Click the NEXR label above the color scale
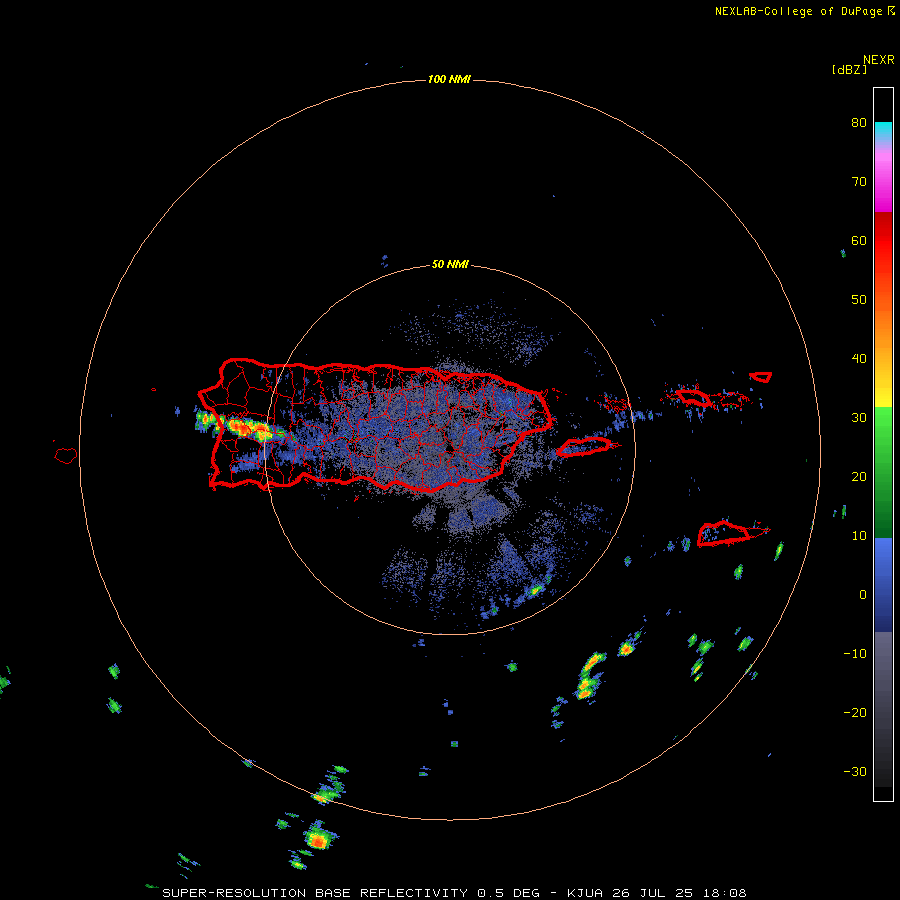The width and height of the screenshot is (900, 900). pyautogui.click(x=879, y=59)
